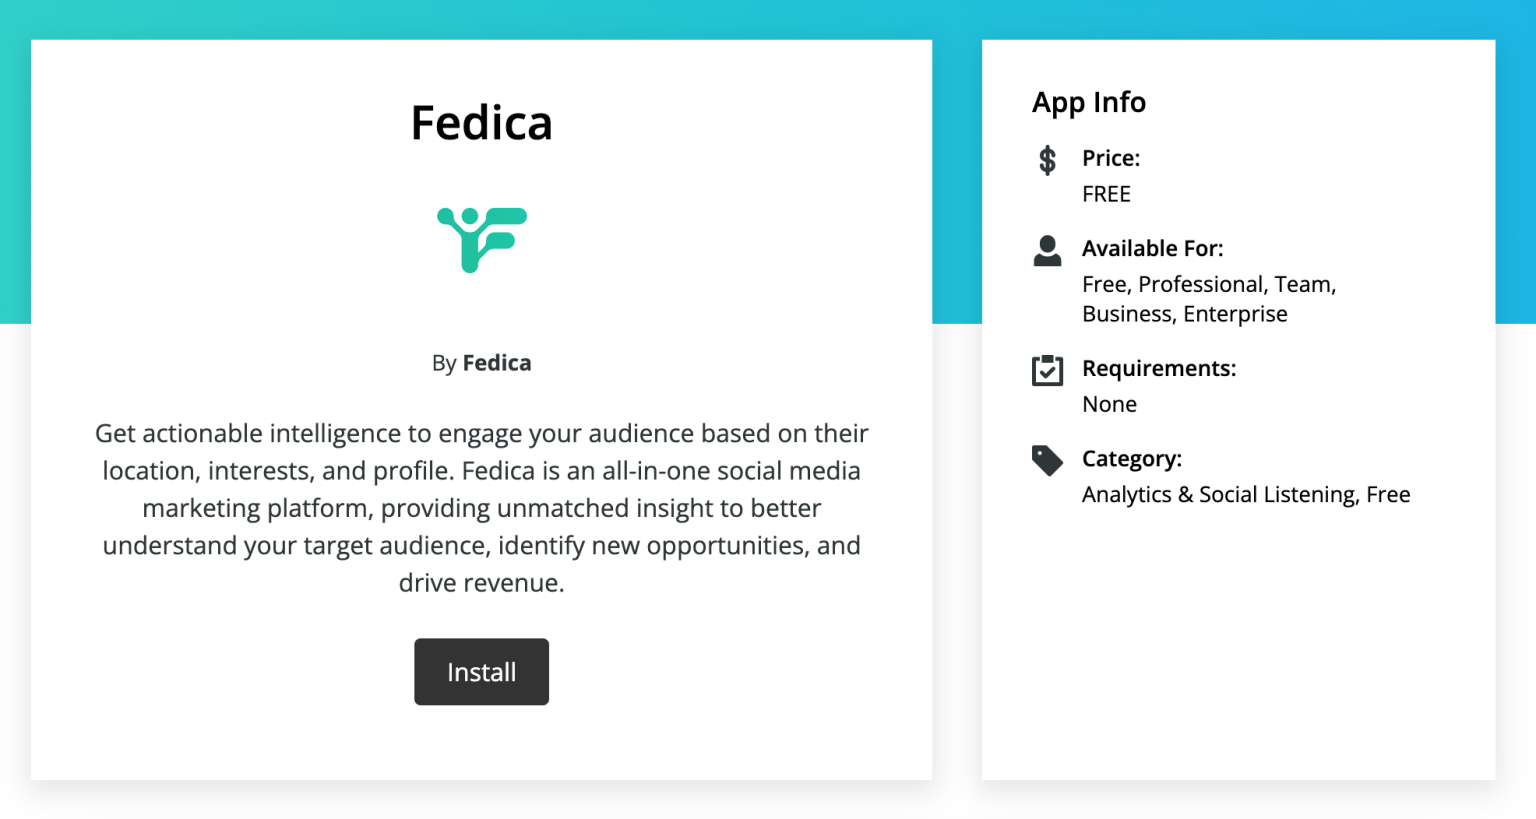Click the clipboard checkmark Requirements icon
Image resolution: width=1536 pixels, height=819 pixels.
pyautogui.click(x=1046, y=370)
